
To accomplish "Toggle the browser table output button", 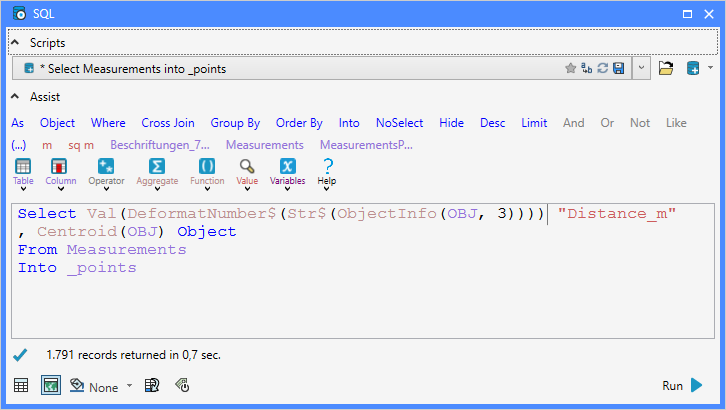I will 21,385.
